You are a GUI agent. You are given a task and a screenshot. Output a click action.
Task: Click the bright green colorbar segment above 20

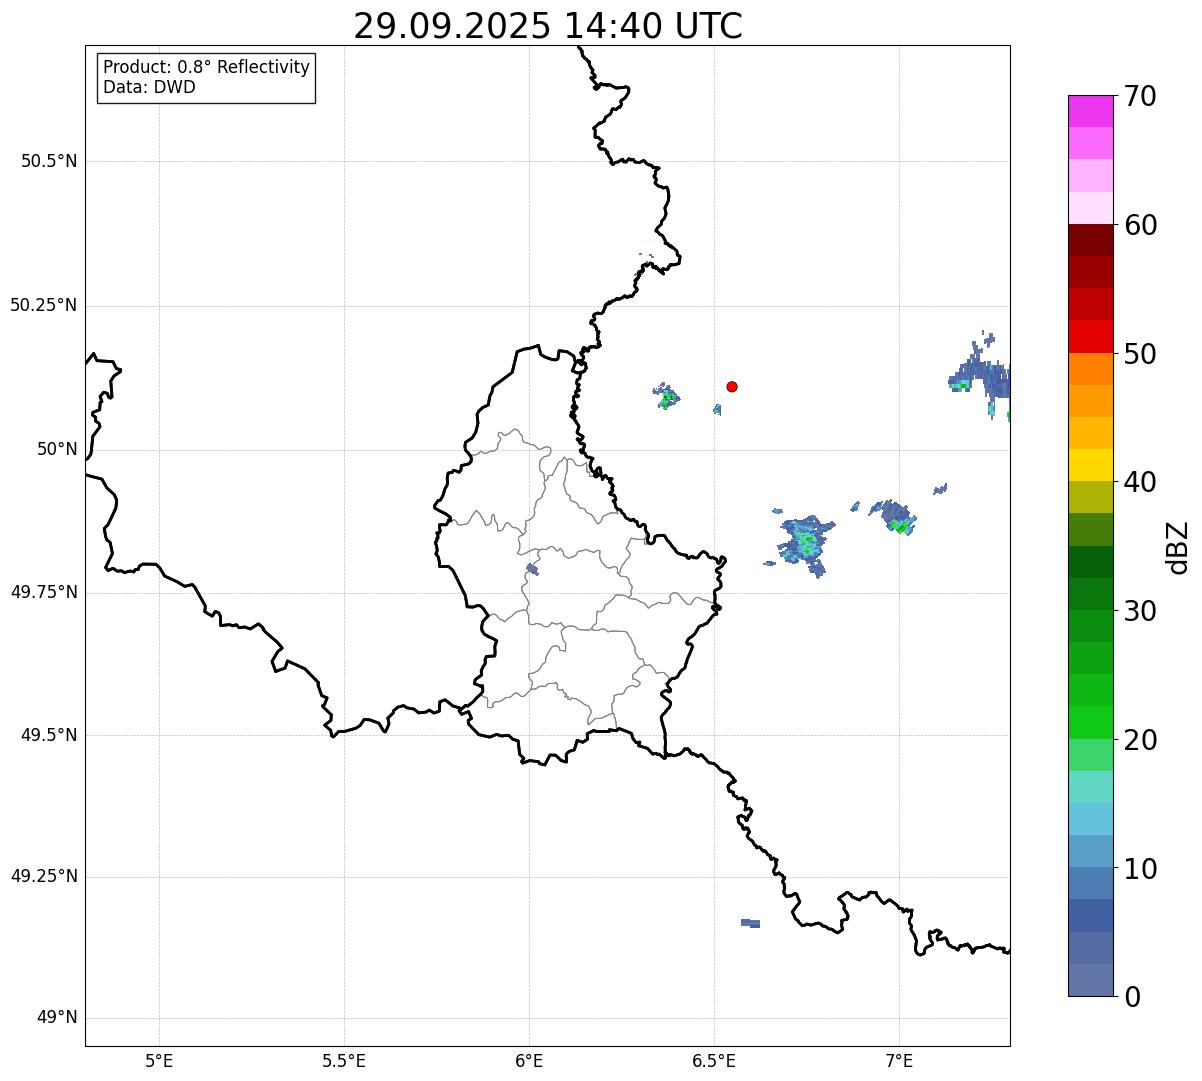(x=1091, y=723)
